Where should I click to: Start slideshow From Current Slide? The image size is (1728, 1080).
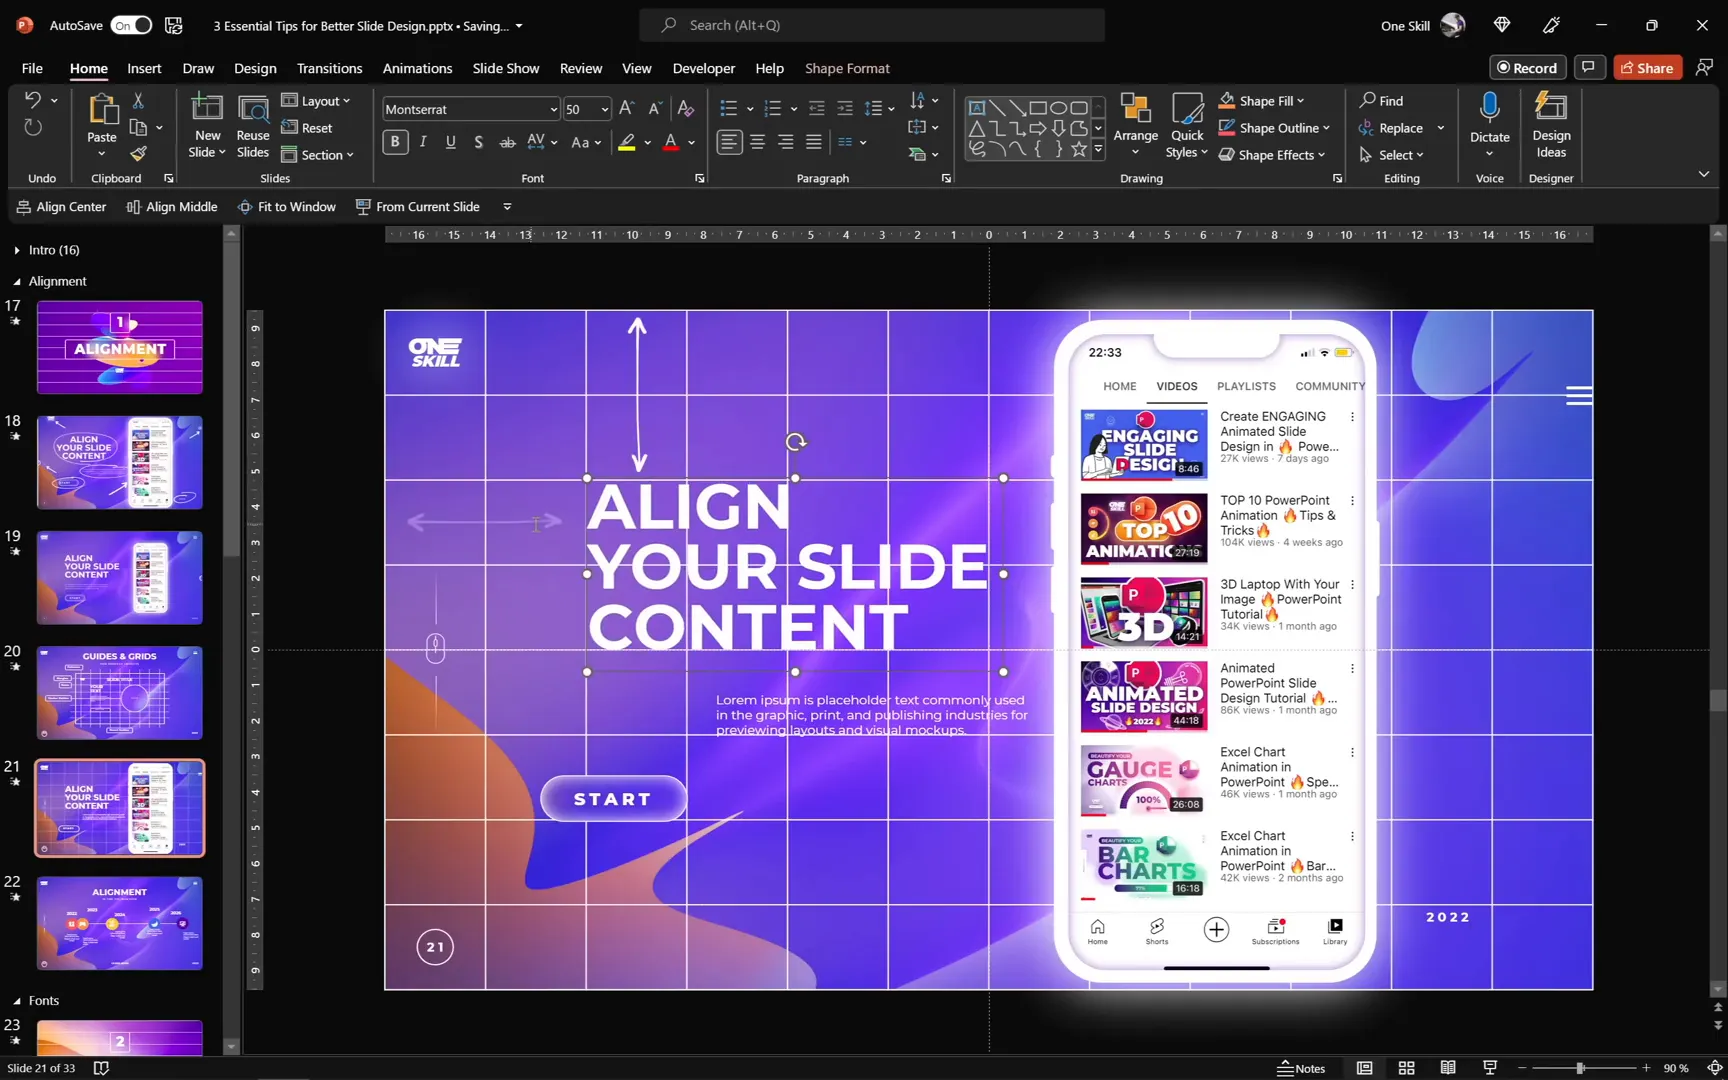pyautogui.click(x=418, y=207)
